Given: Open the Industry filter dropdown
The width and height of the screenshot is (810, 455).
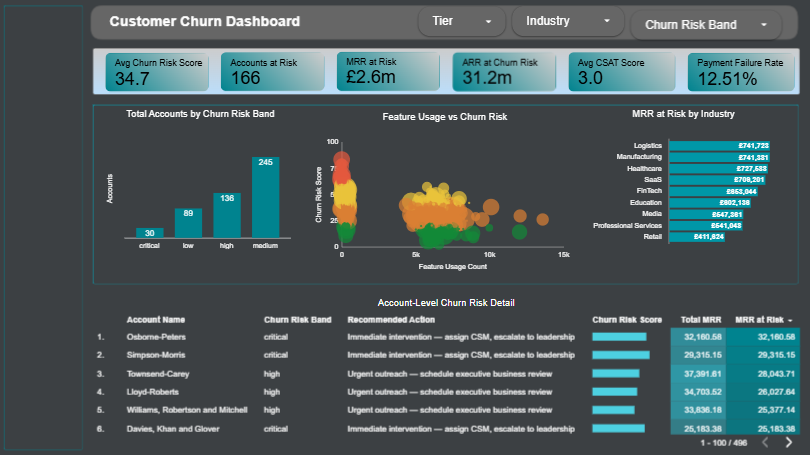Looking at the screenshot, I should pyautogui.click(x=568, y=21).
